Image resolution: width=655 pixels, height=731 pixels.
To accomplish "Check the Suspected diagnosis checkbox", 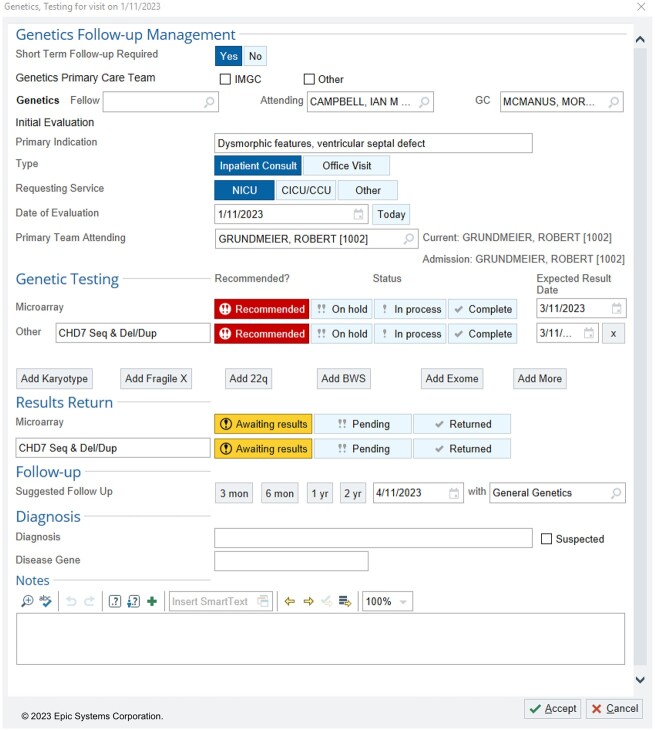I will [546, 539].
